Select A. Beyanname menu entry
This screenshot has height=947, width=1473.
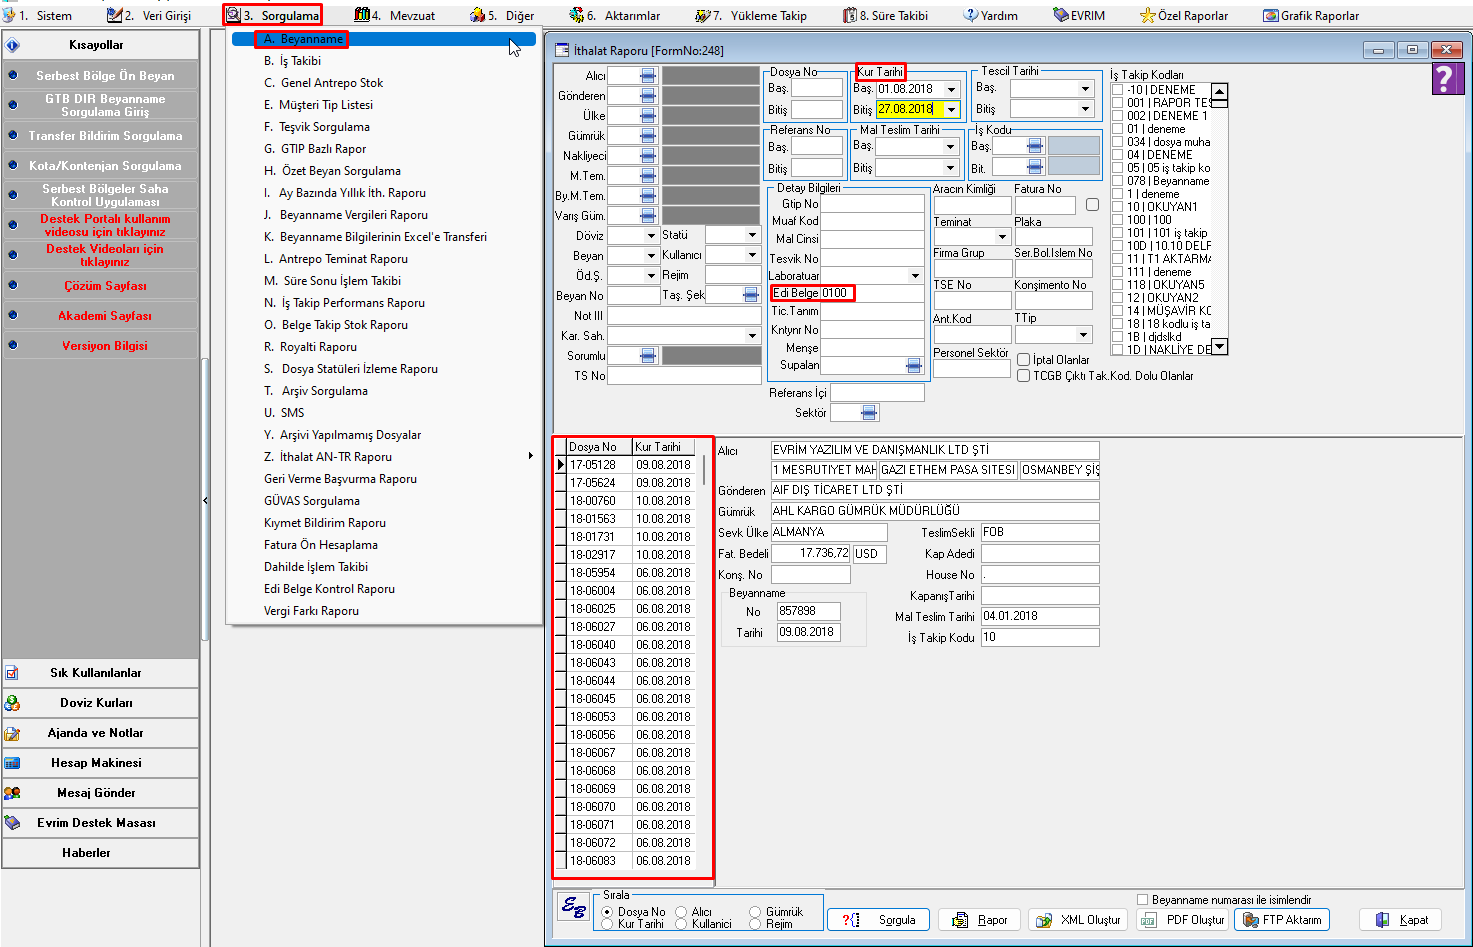pyautogui.click(x=384, y=39)
